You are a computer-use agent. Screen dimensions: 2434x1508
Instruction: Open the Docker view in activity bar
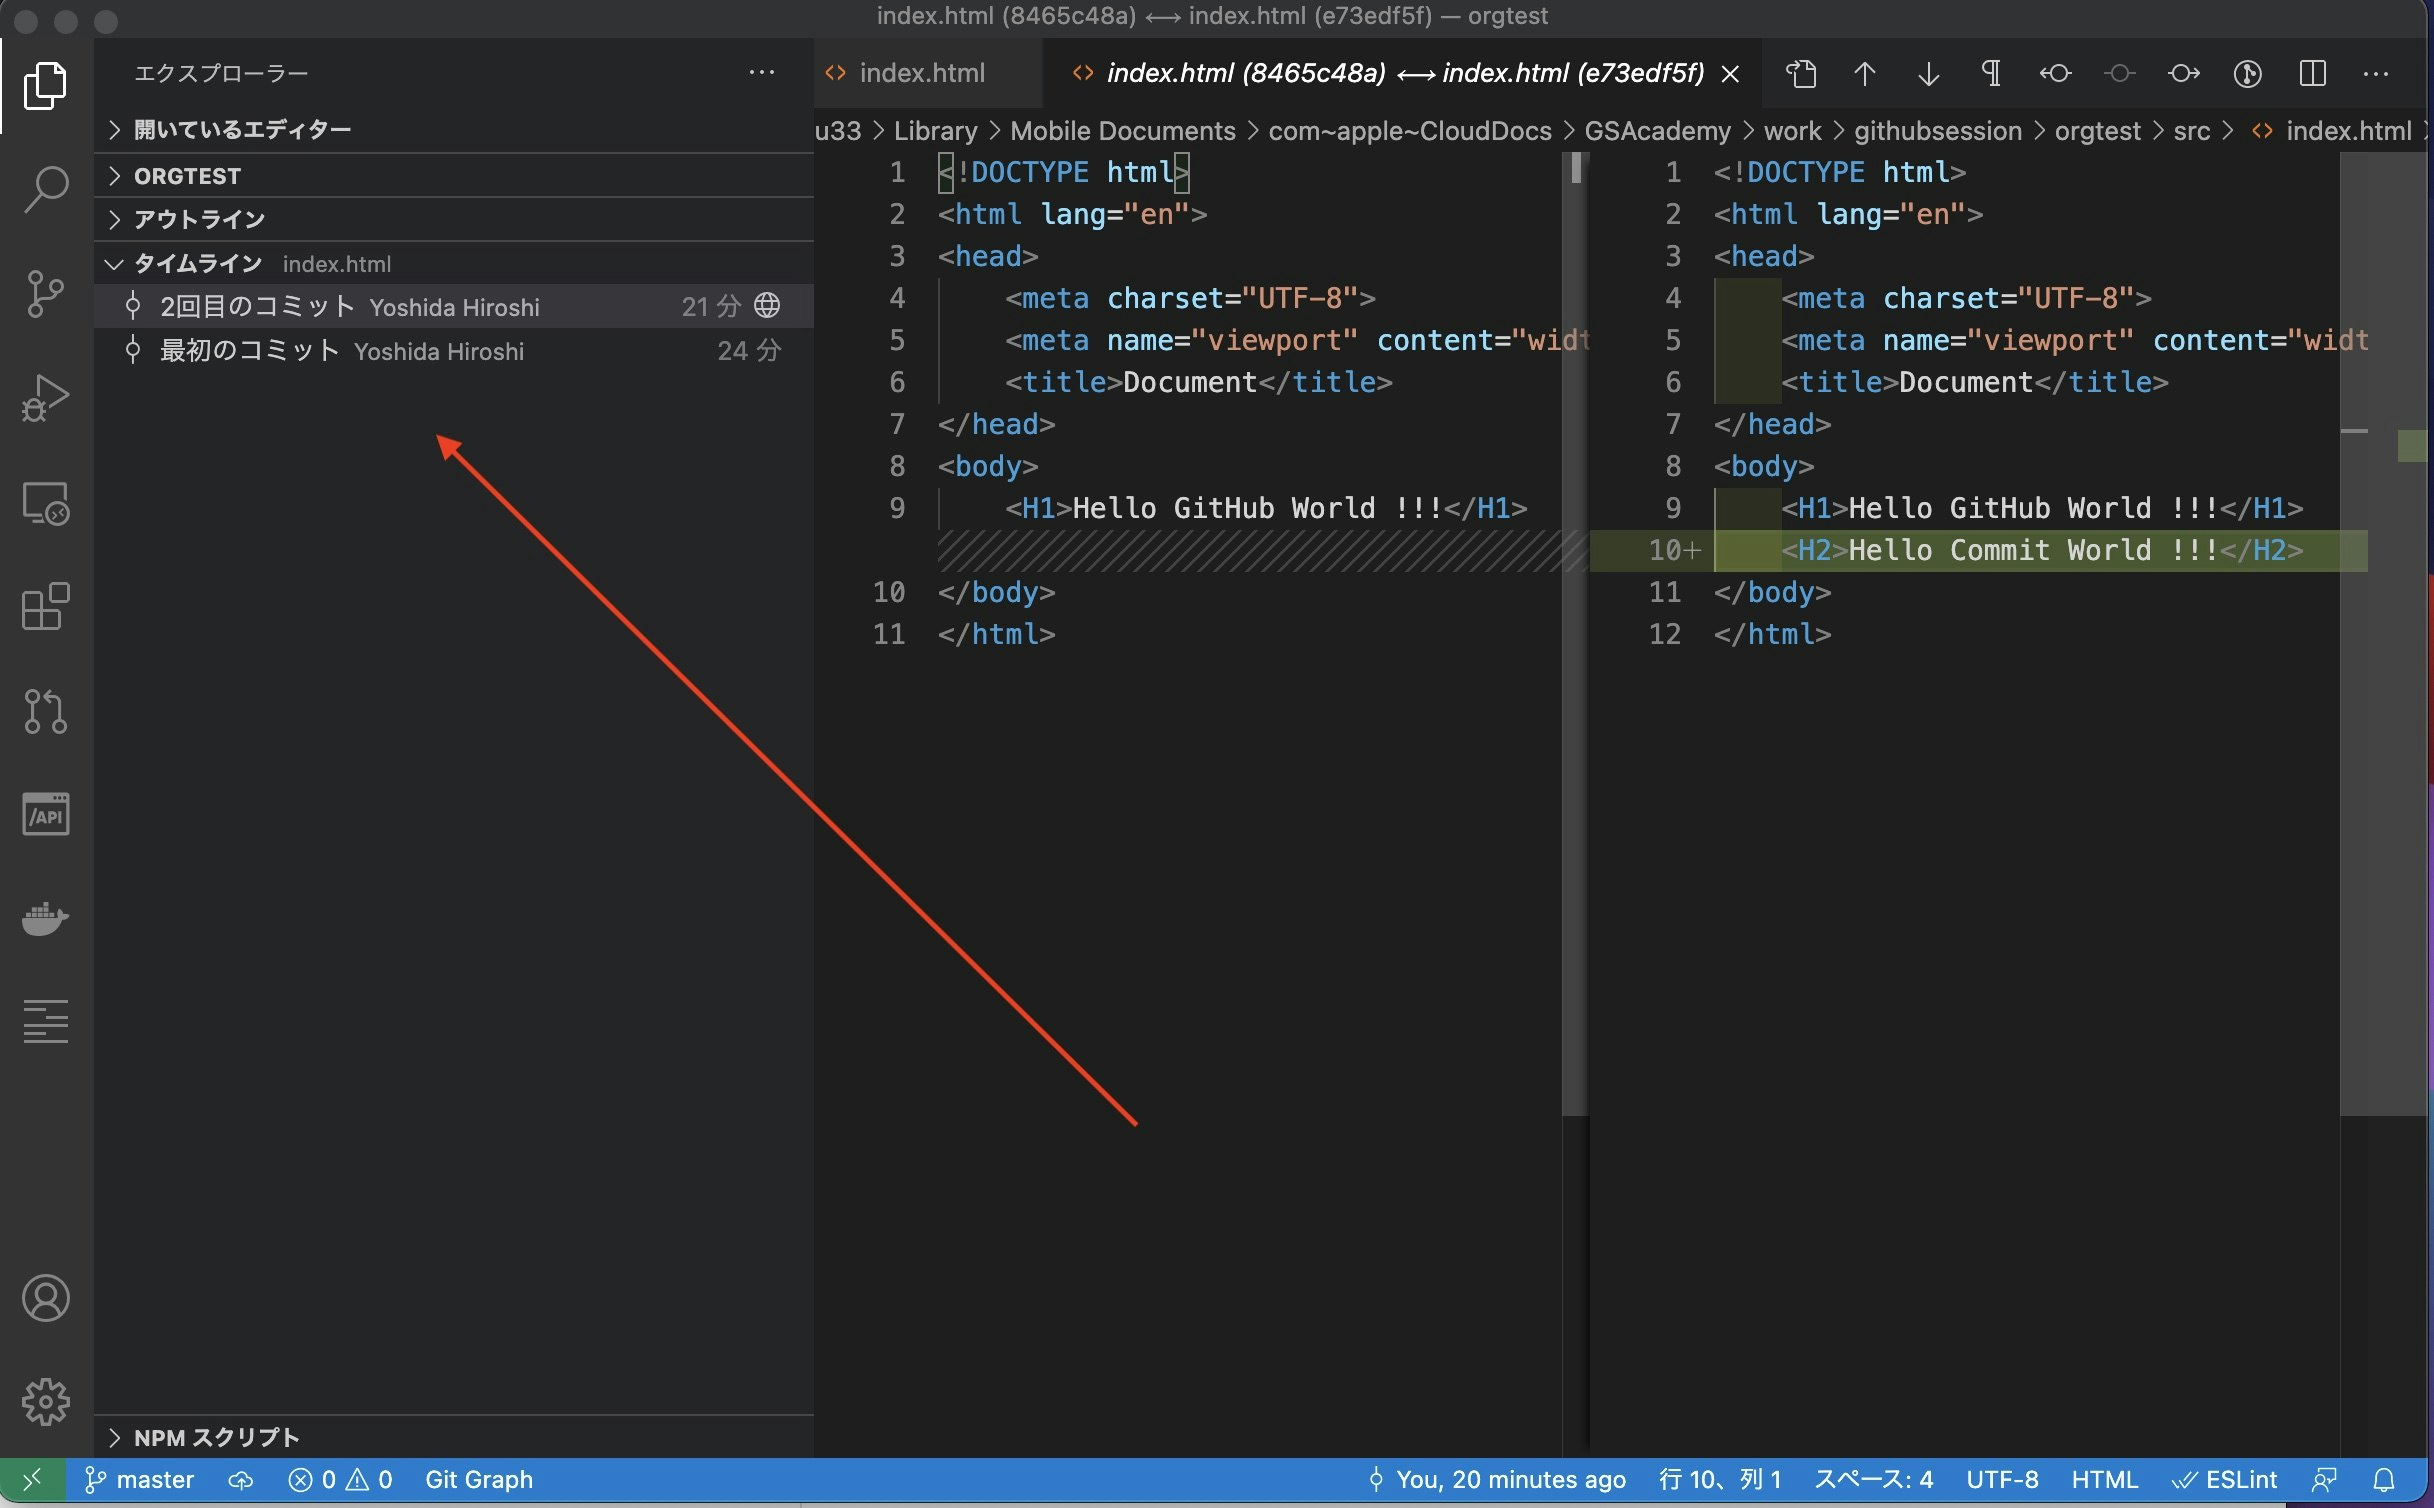pos(46,918)
